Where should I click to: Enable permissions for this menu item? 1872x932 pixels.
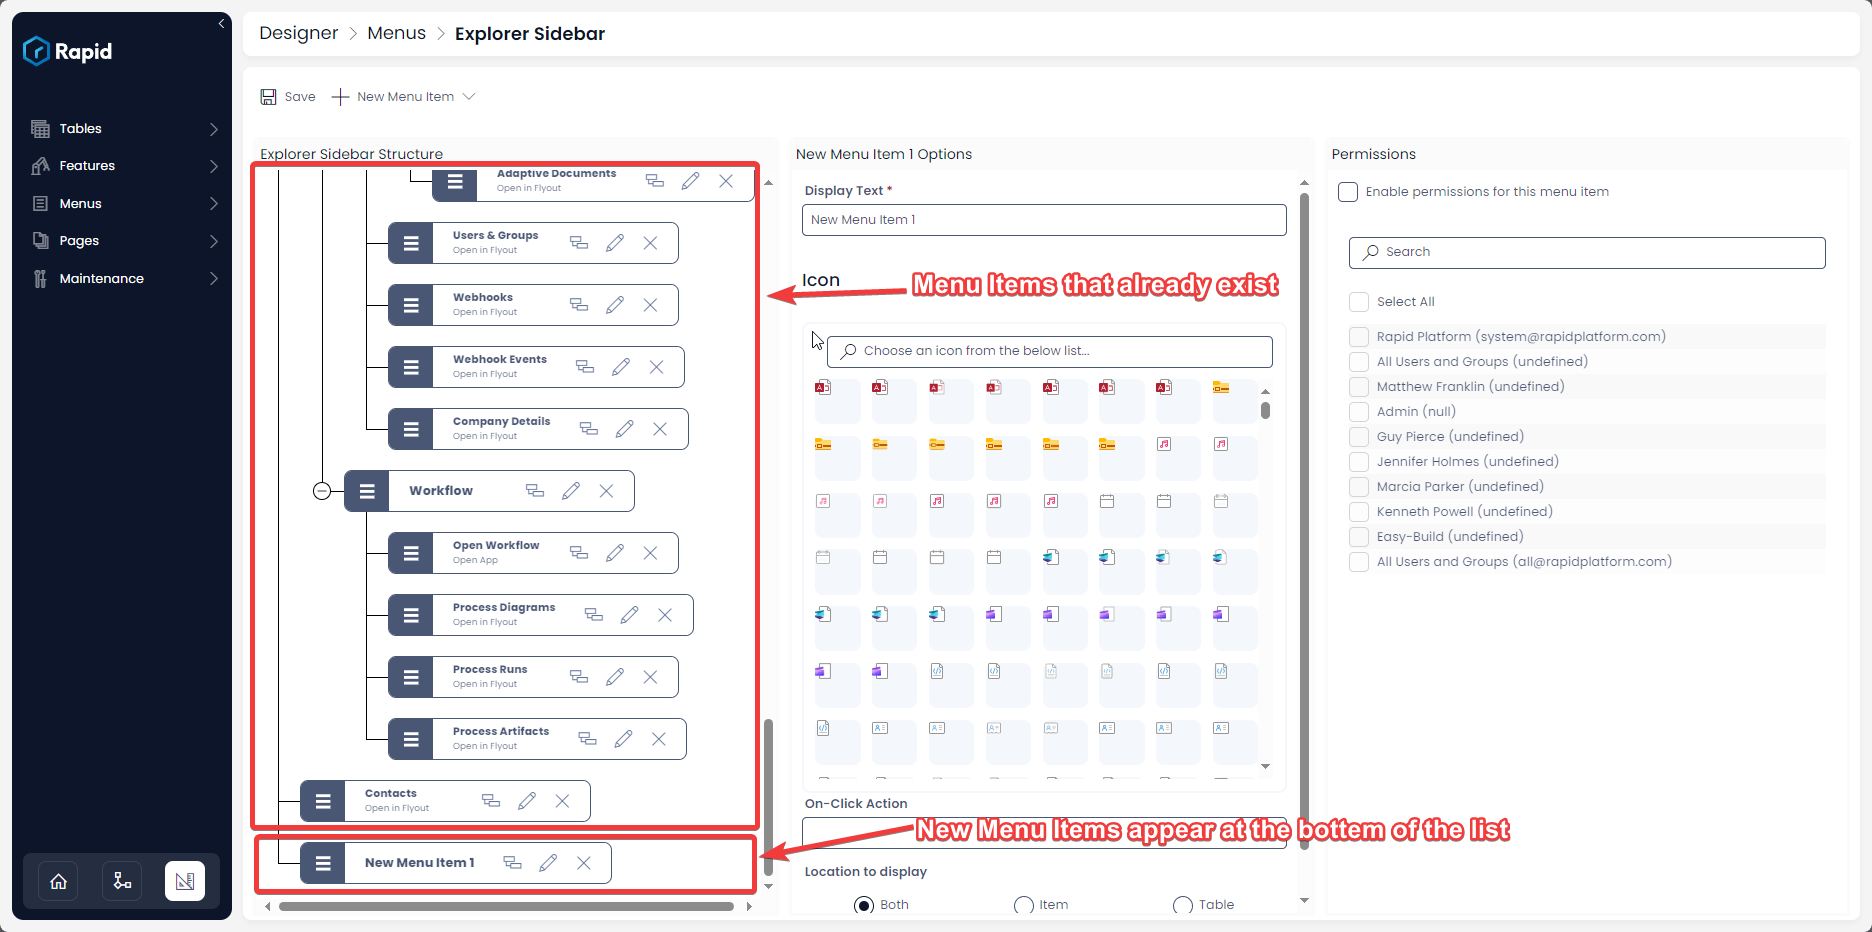[1348, 191]
